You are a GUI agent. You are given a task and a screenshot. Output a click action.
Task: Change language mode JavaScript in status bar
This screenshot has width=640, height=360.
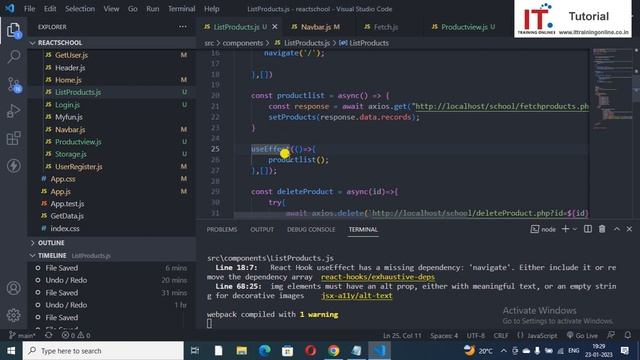[542, 336]
